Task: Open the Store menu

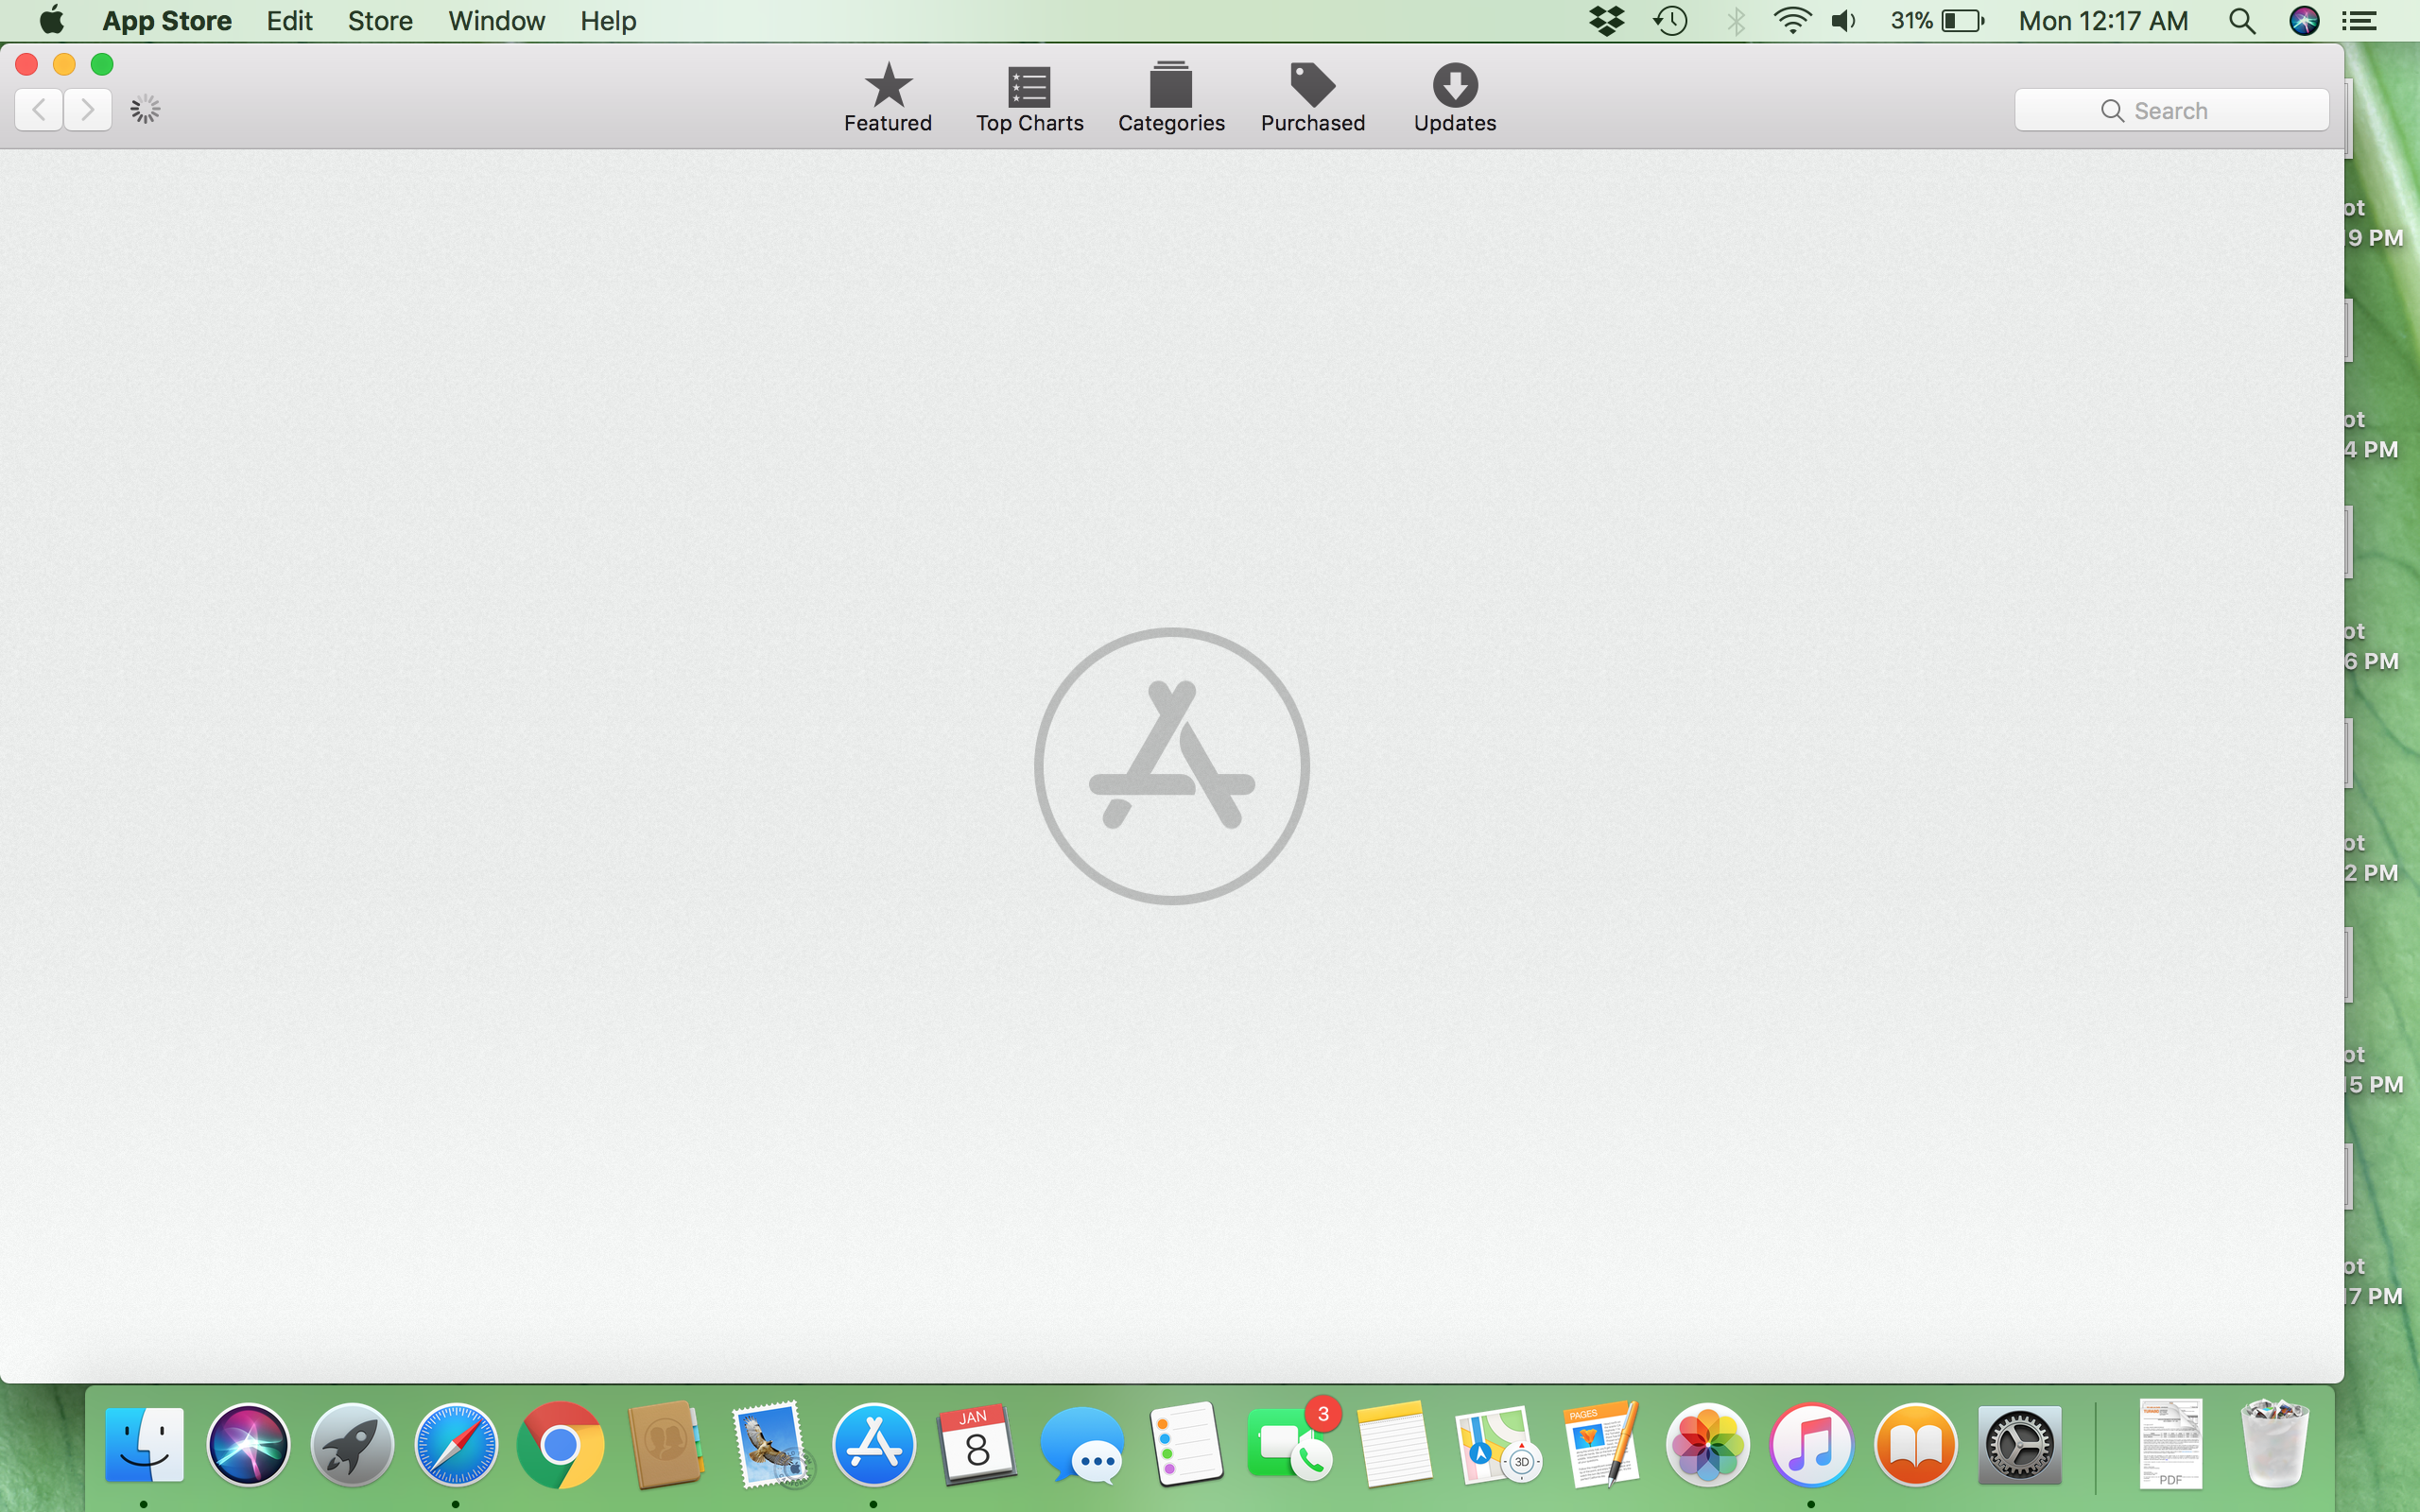Action: pyautogui.click(x=380, y=21)
